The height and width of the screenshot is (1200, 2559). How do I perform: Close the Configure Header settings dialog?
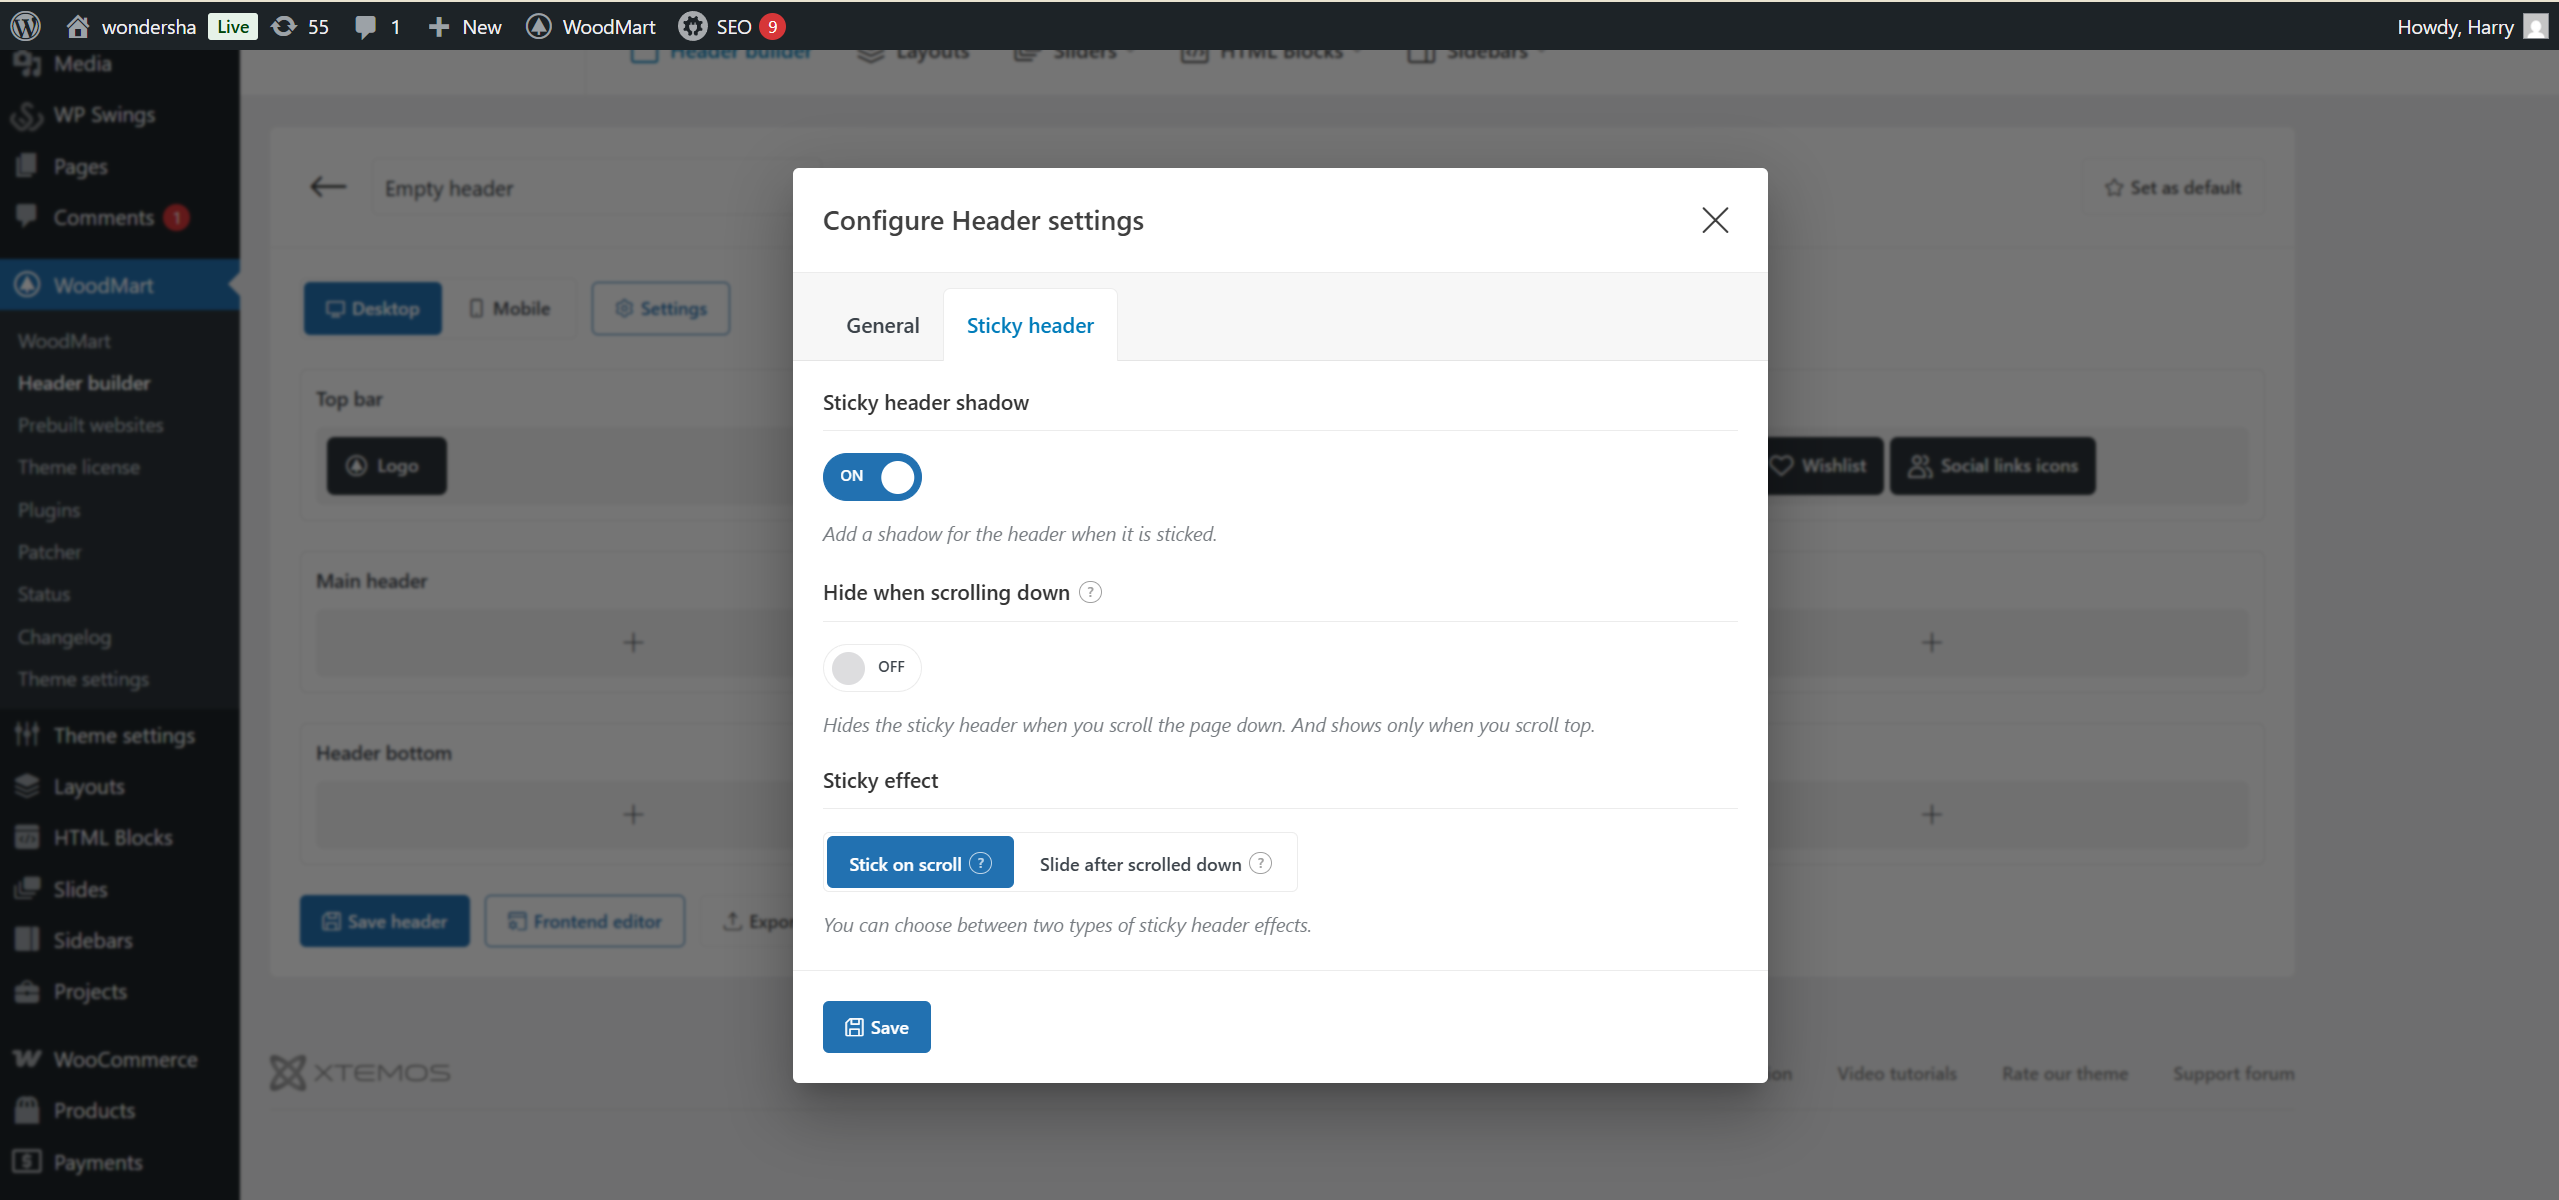point(1715,220)
